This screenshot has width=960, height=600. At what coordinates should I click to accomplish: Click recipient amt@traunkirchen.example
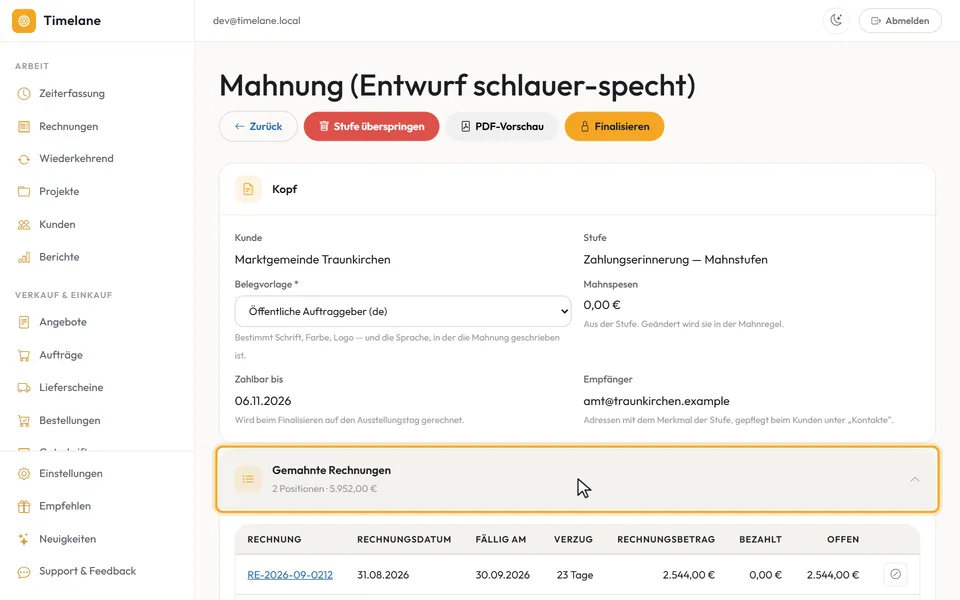[x=656, y=401]
